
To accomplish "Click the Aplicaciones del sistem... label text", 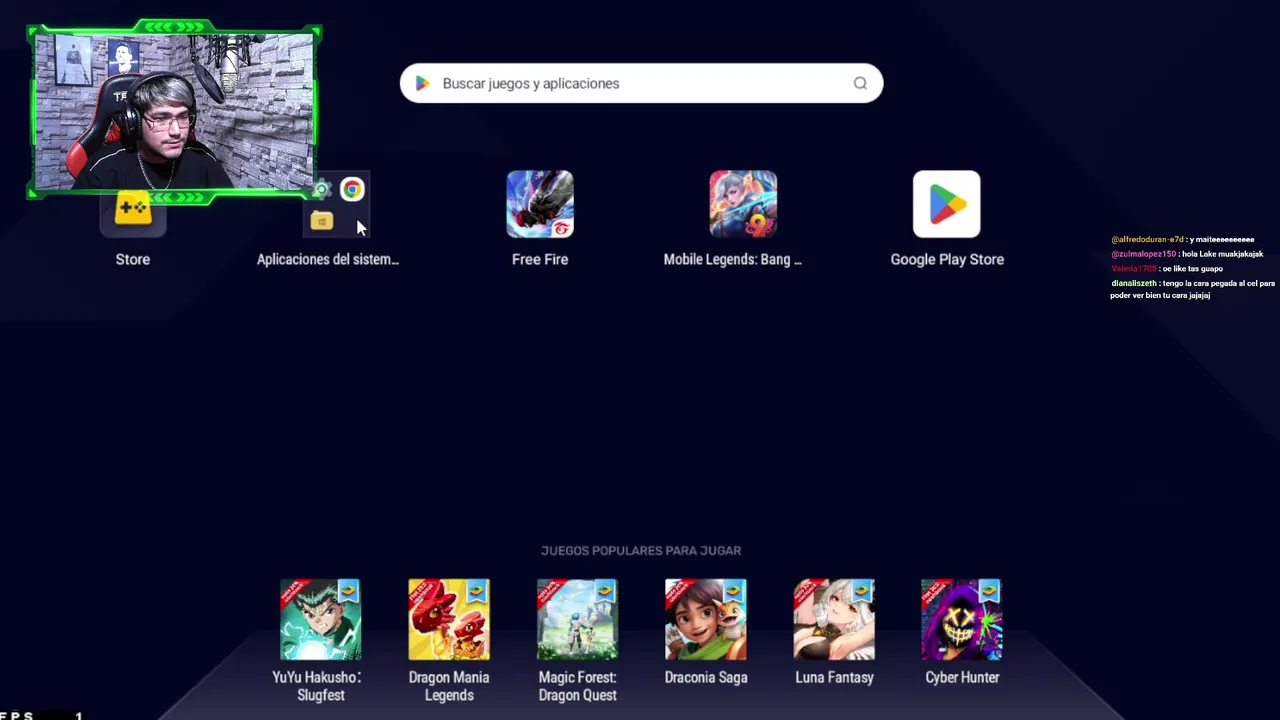I will point(328,259).
